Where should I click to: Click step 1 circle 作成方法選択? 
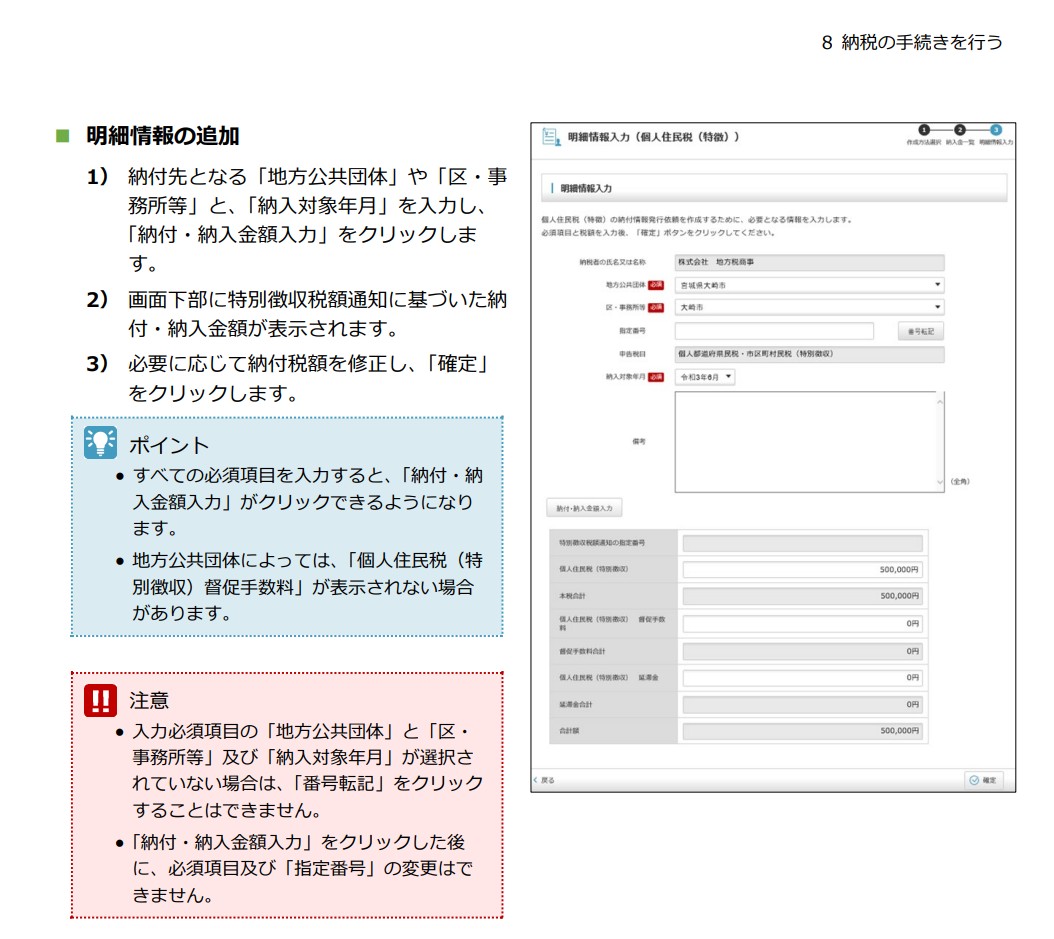point(924,130)
